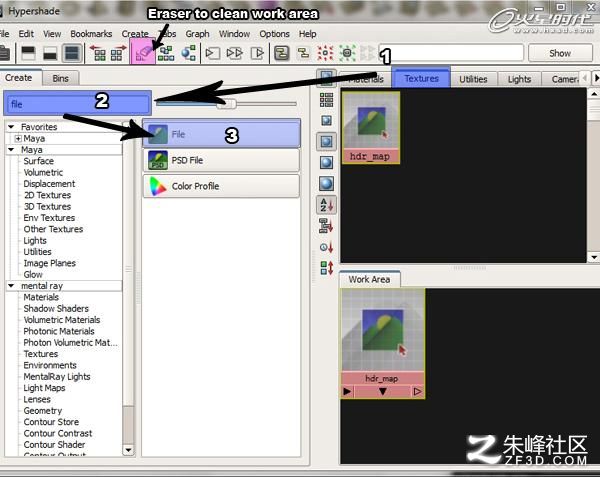This screenshot has width=600, height=477.
Task: Open the Options menu
Action: pyautogui.click(x=274, y=34)
